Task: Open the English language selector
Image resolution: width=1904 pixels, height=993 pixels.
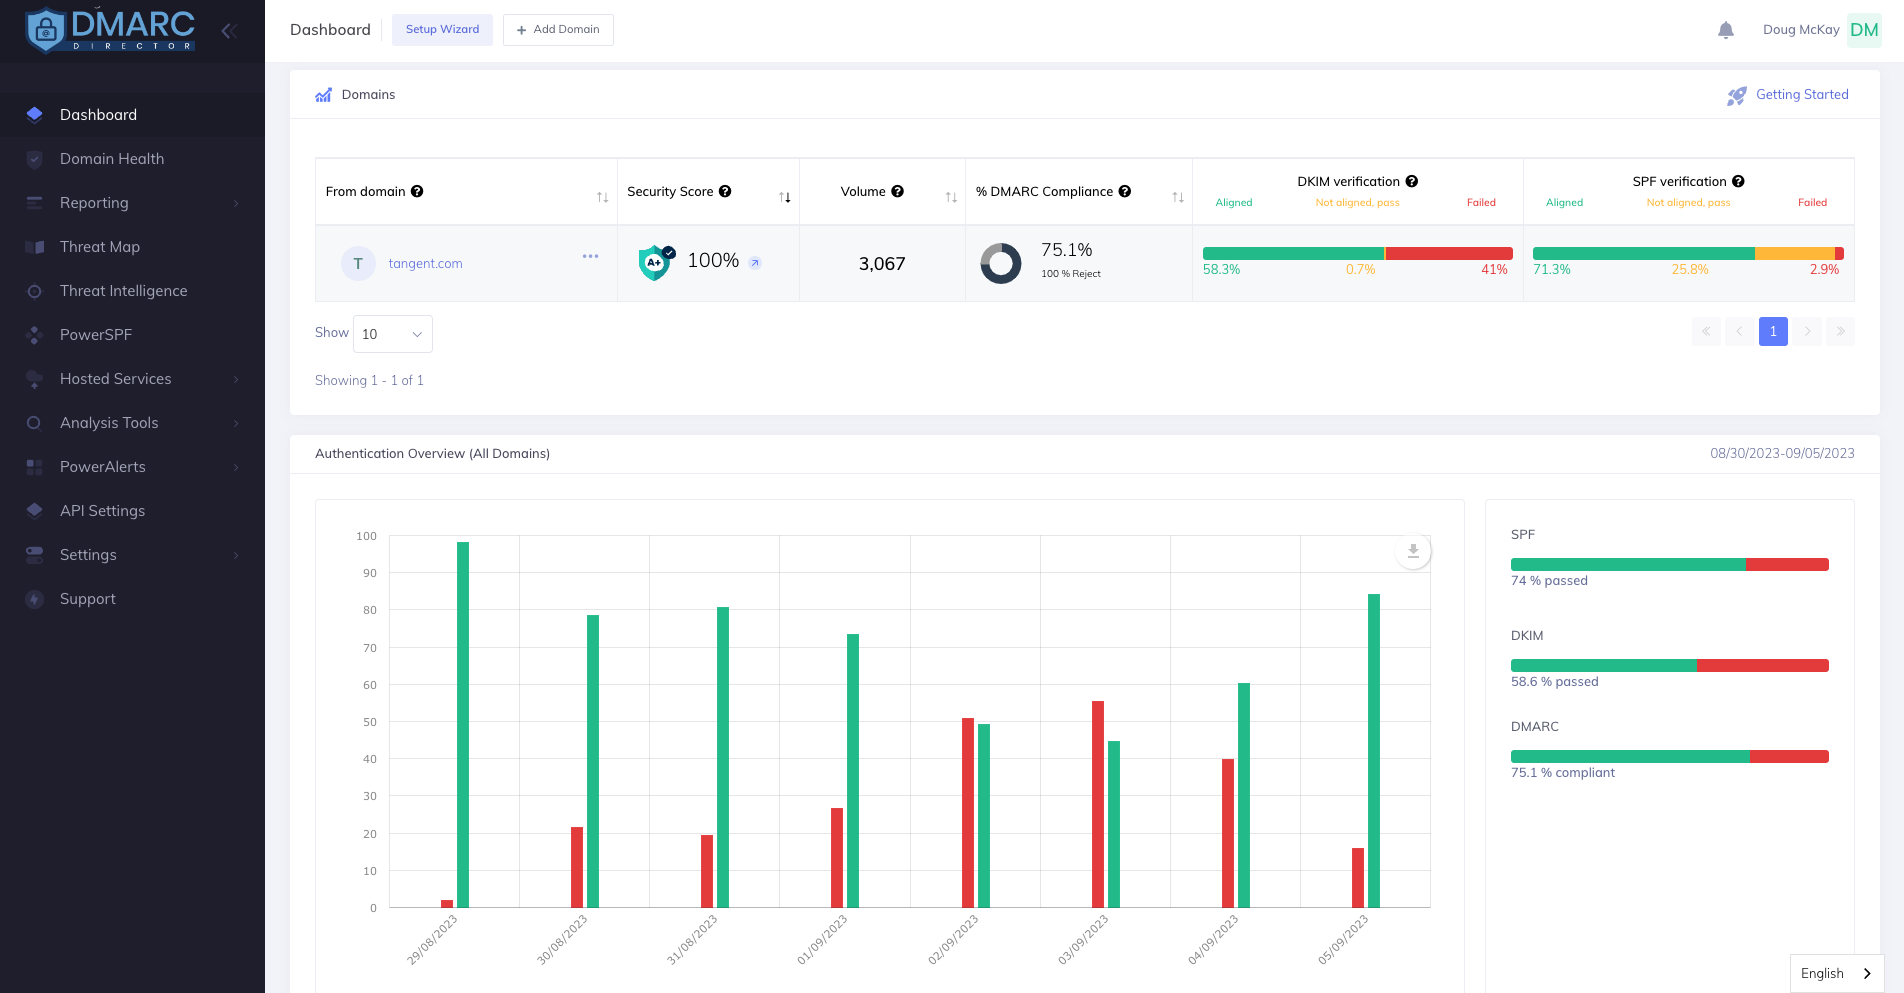Action: (x=1836, y=973)
